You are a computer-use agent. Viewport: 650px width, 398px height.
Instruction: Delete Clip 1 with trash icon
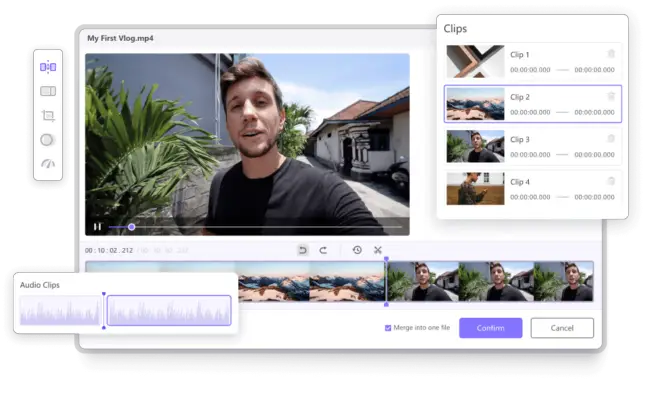pyautogui.click(x=611, y=54)
